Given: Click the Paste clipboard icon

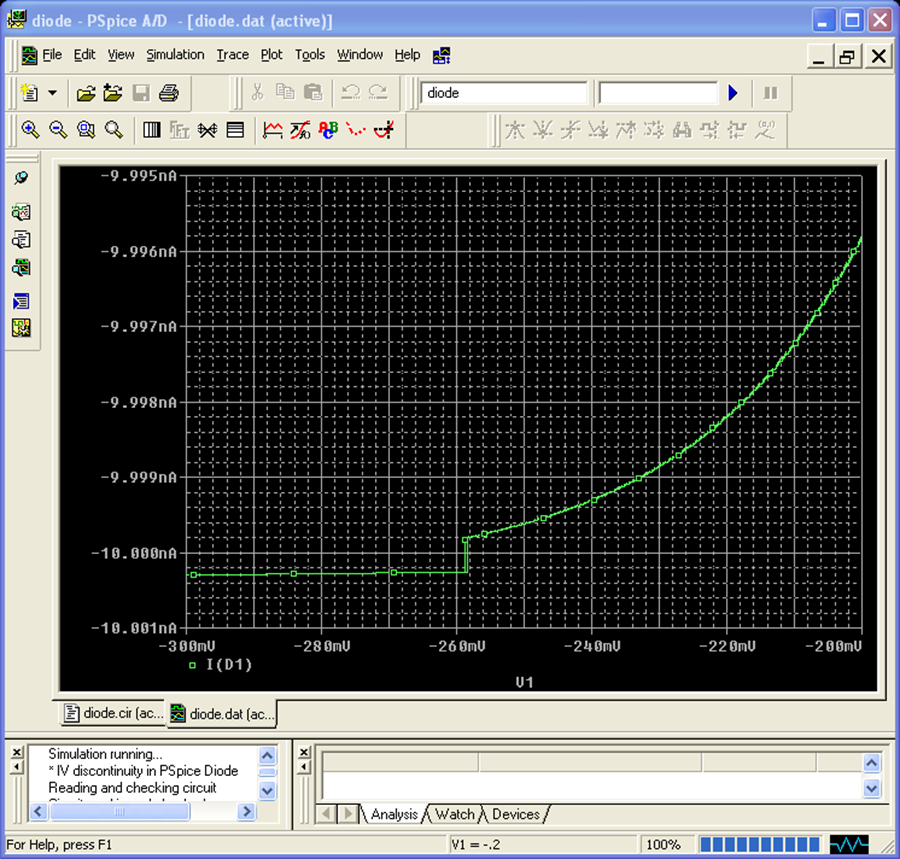Looking at the screenshot, I should 313,92.
